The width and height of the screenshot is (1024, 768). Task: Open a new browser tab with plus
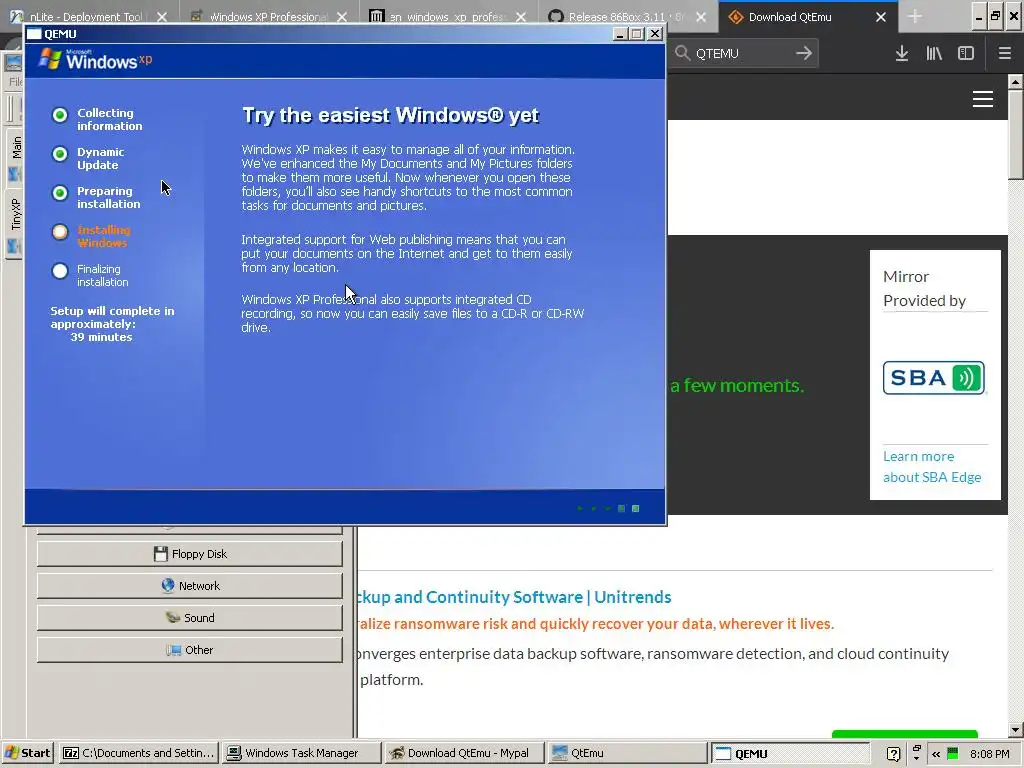915,17
